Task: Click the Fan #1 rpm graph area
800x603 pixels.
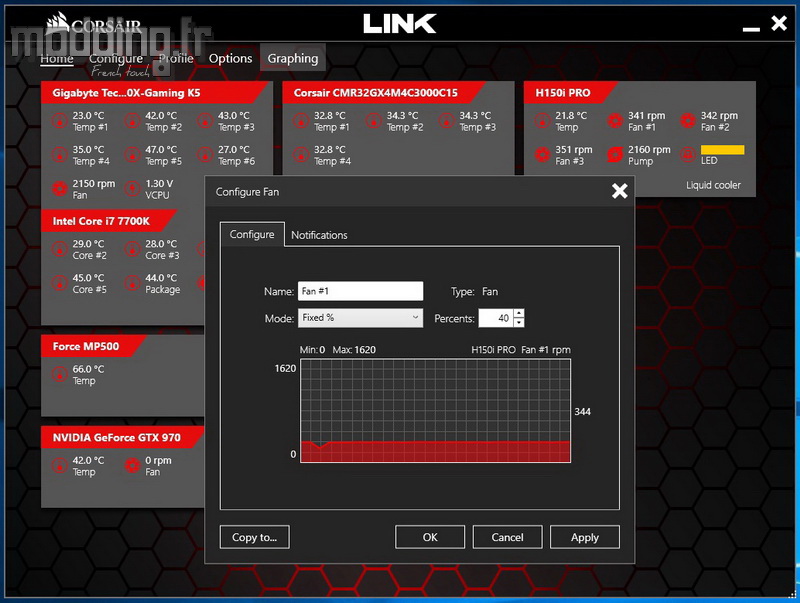Action: coord(435,411)
